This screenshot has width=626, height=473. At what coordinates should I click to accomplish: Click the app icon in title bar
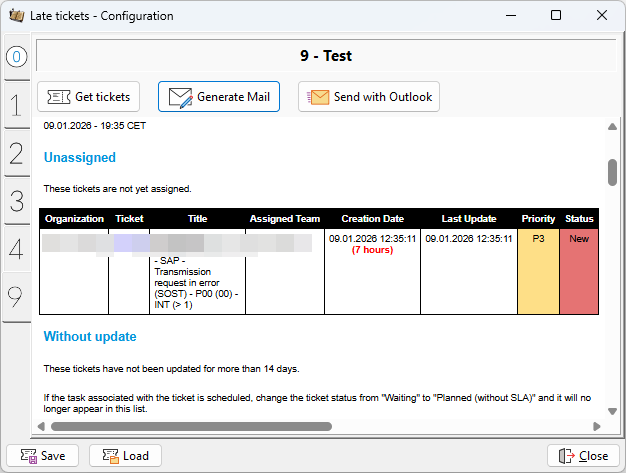(x=16, y=16)
